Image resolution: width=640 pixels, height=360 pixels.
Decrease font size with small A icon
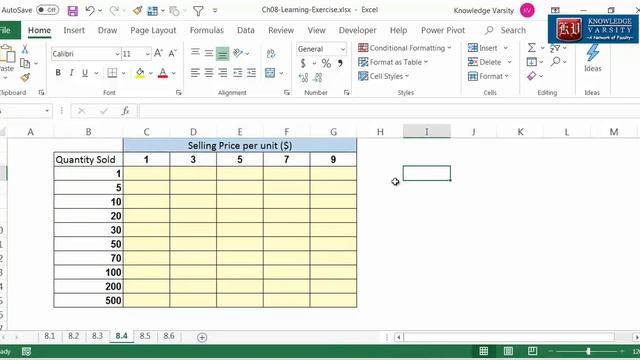pos(173,53)
